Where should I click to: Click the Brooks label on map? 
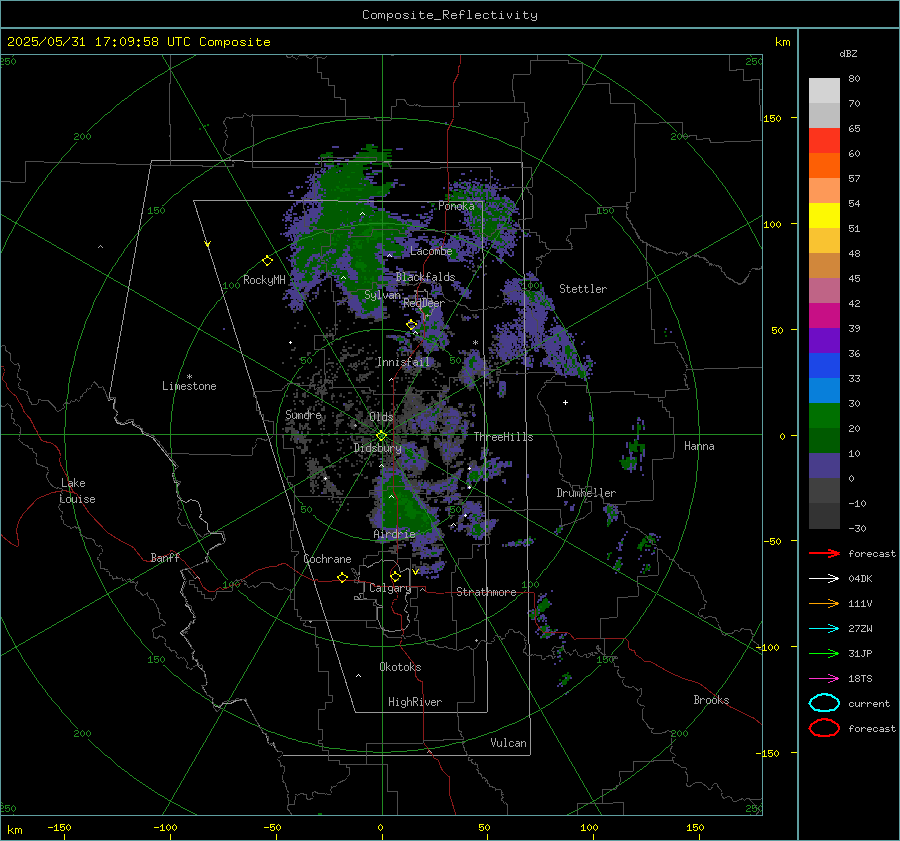coord(711,700)
